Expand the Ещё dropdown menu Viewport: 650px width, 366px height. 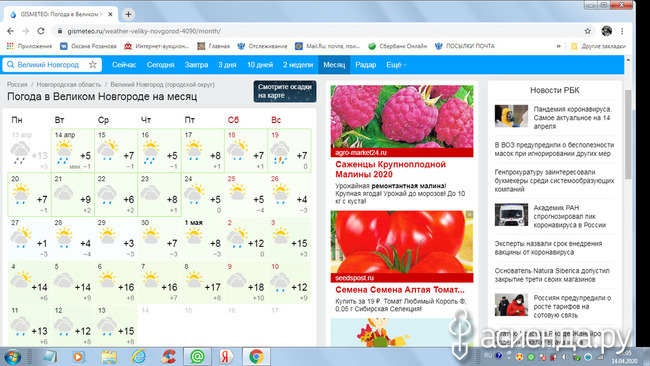click(396, 65)
